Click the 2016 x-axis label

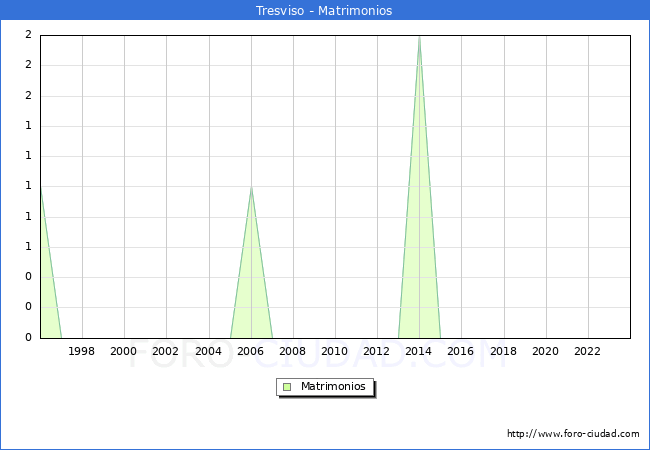(x=461, y=351)
